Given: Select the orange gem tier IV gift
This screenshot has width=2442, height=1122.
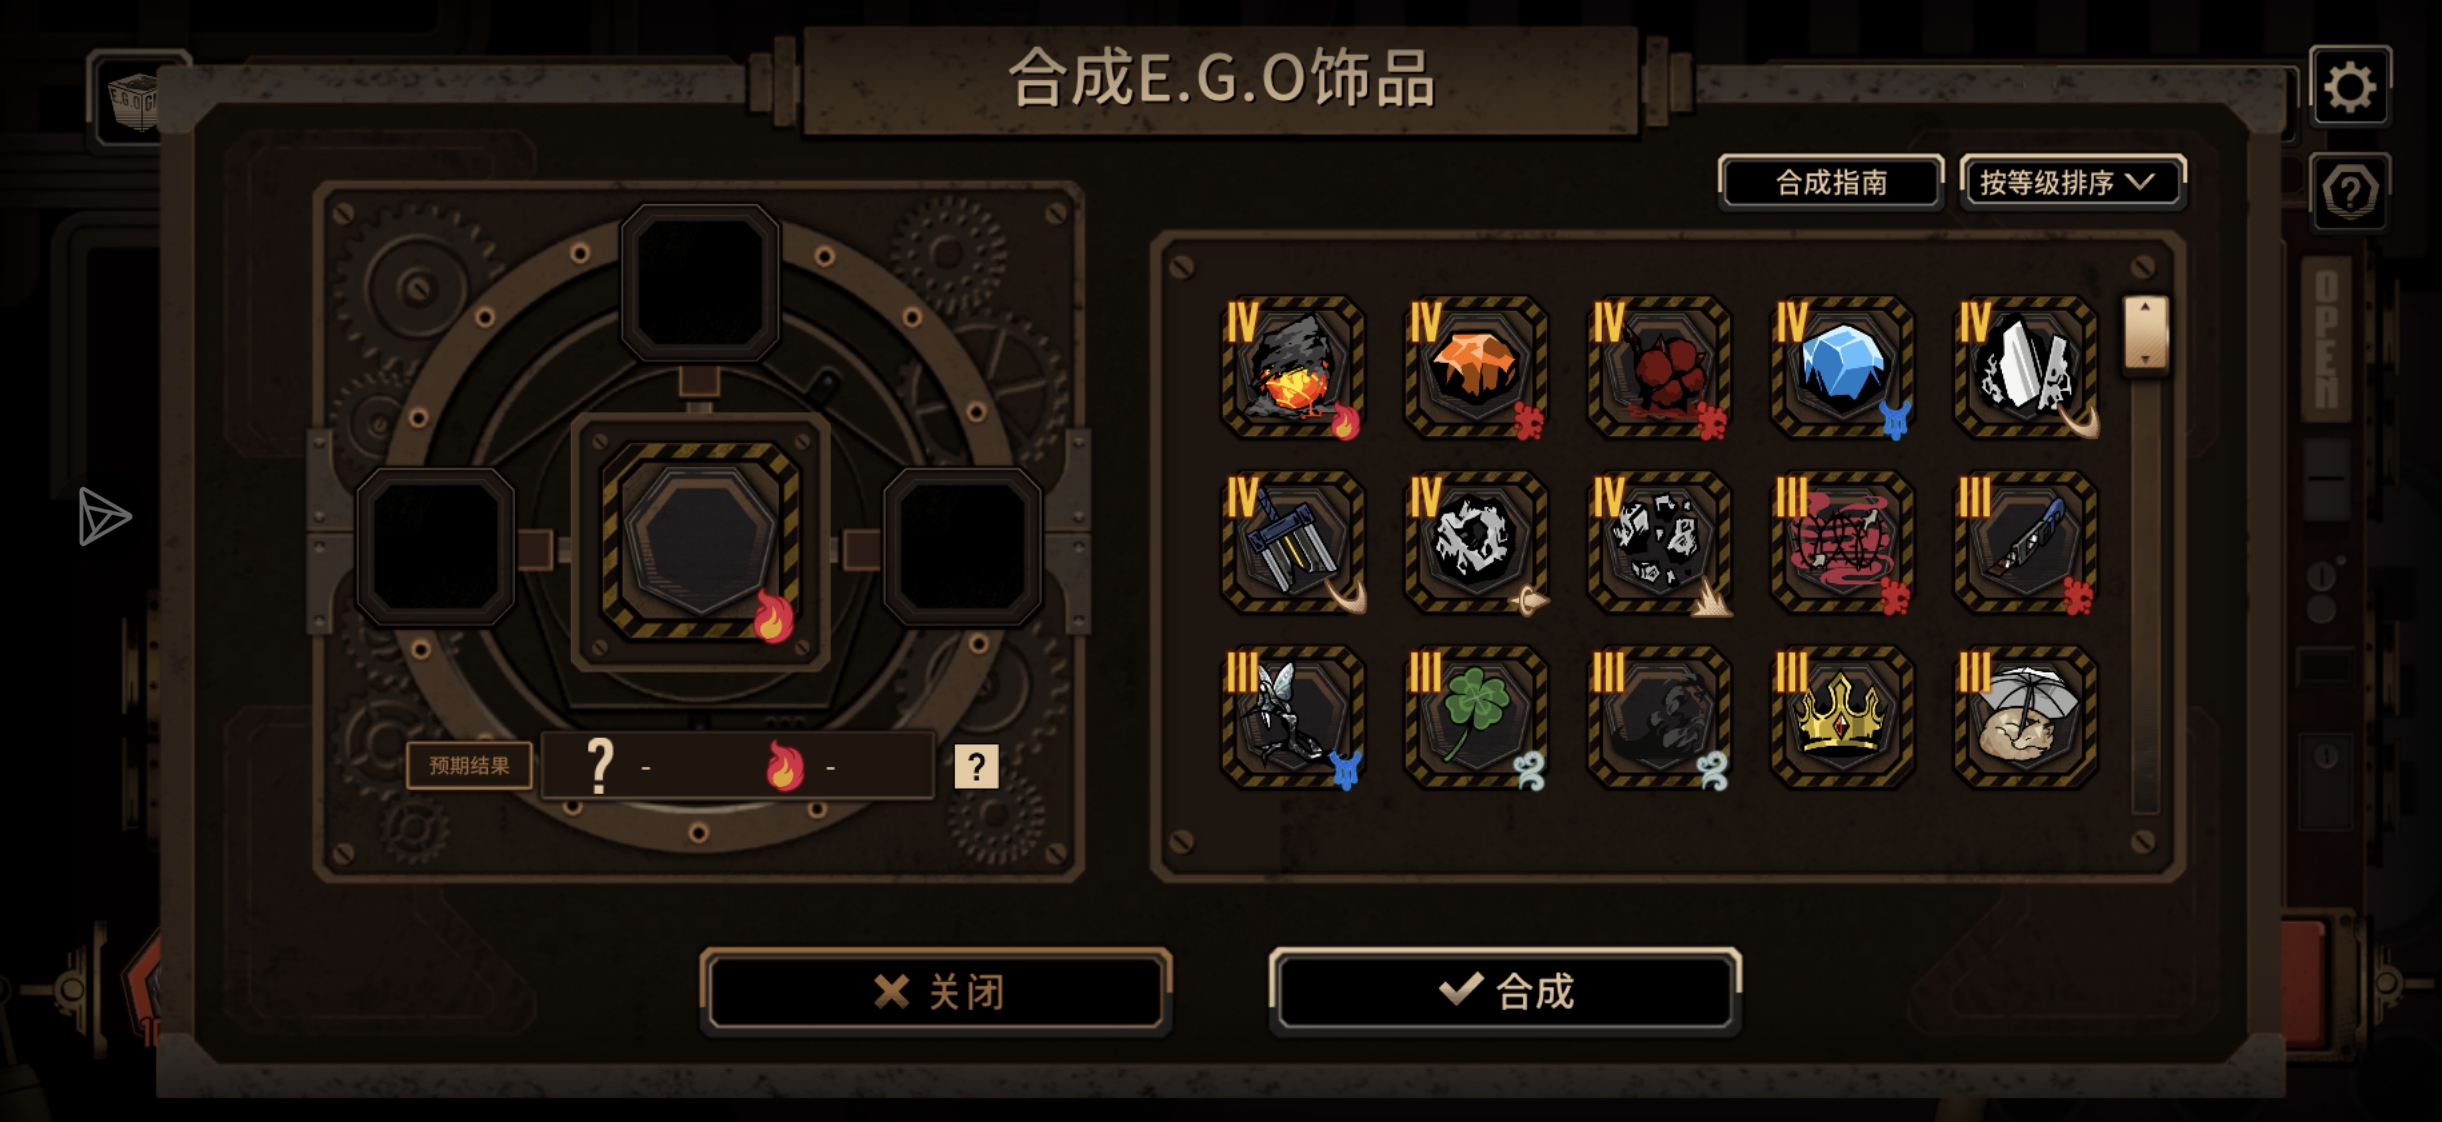Looking at the screenshot, I should pos(1476,367).
